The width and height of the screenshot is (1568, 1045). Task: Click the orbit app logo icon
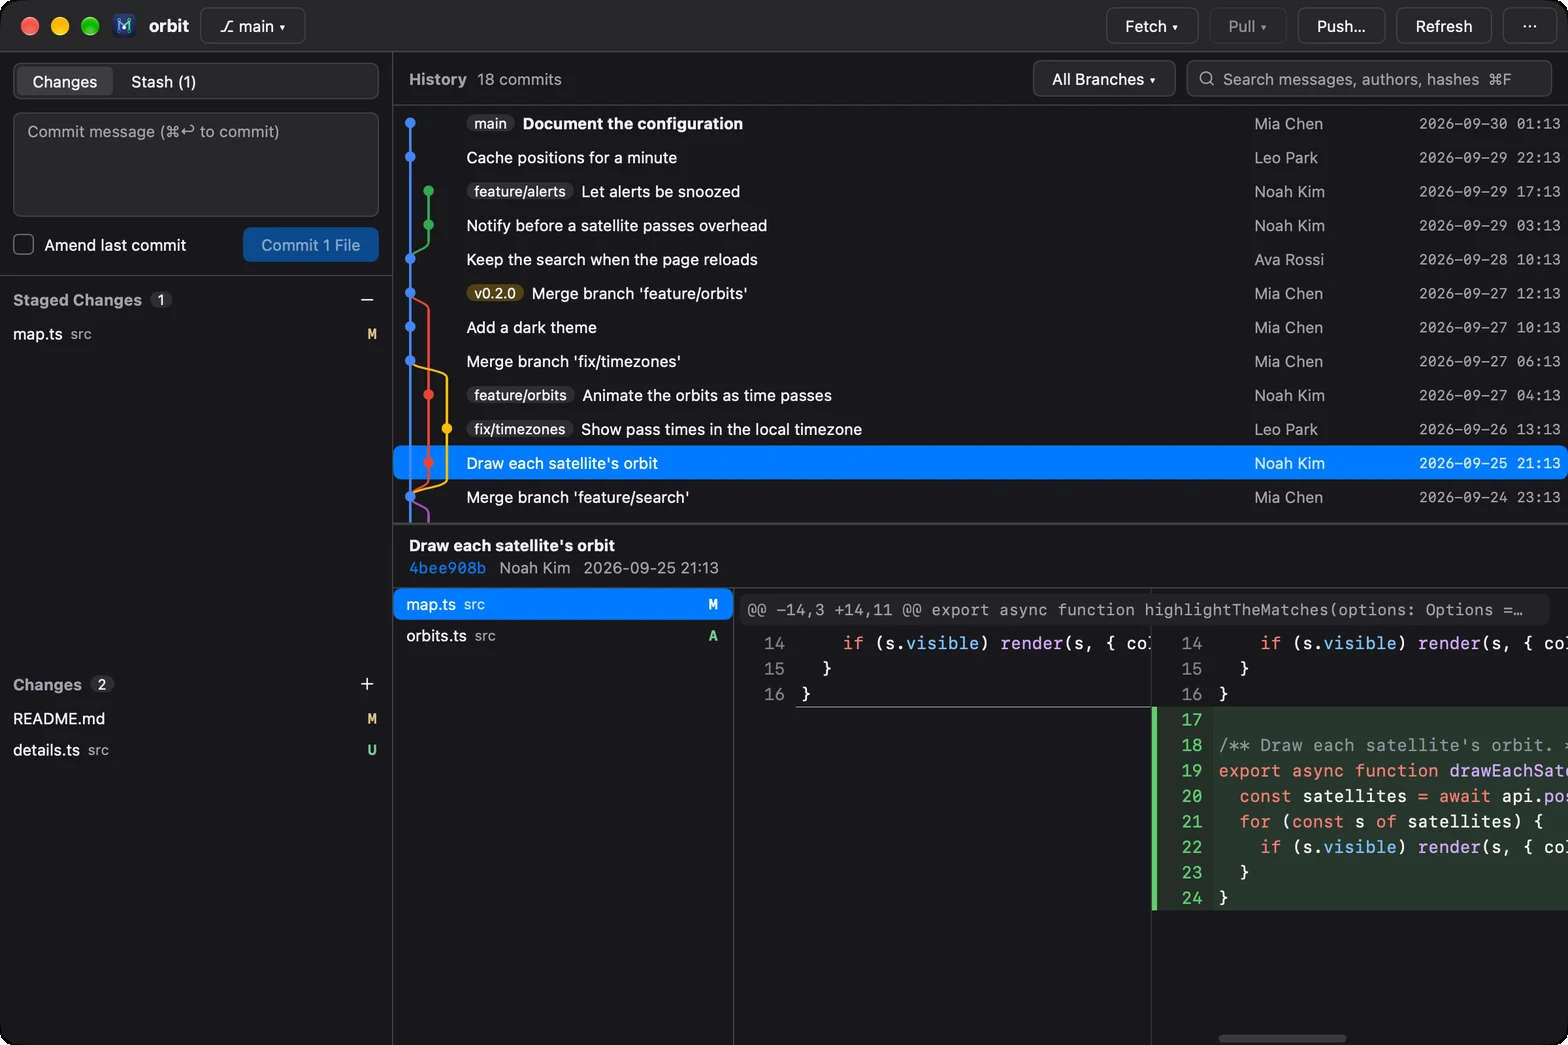(124, 26)
